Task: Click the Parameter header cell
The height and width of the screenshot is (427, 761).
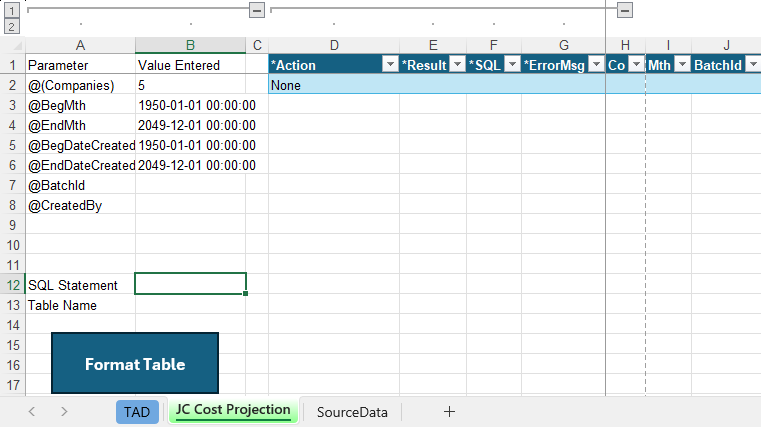Action: point(81,65)
